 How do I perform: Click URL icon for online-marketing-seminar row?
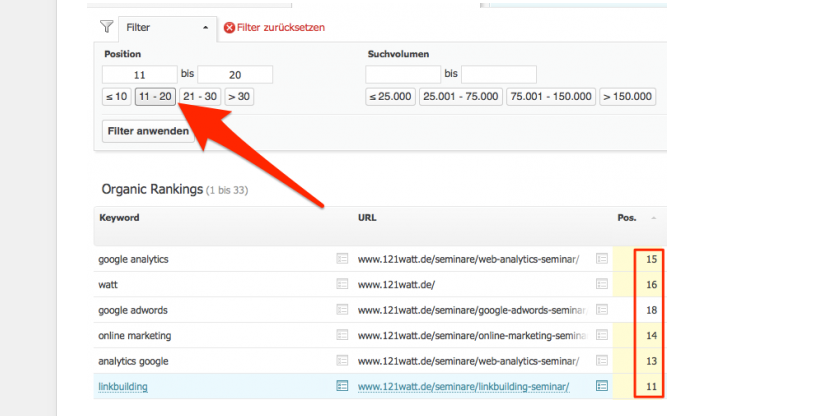pyautogui.click(x=602, y=335)
